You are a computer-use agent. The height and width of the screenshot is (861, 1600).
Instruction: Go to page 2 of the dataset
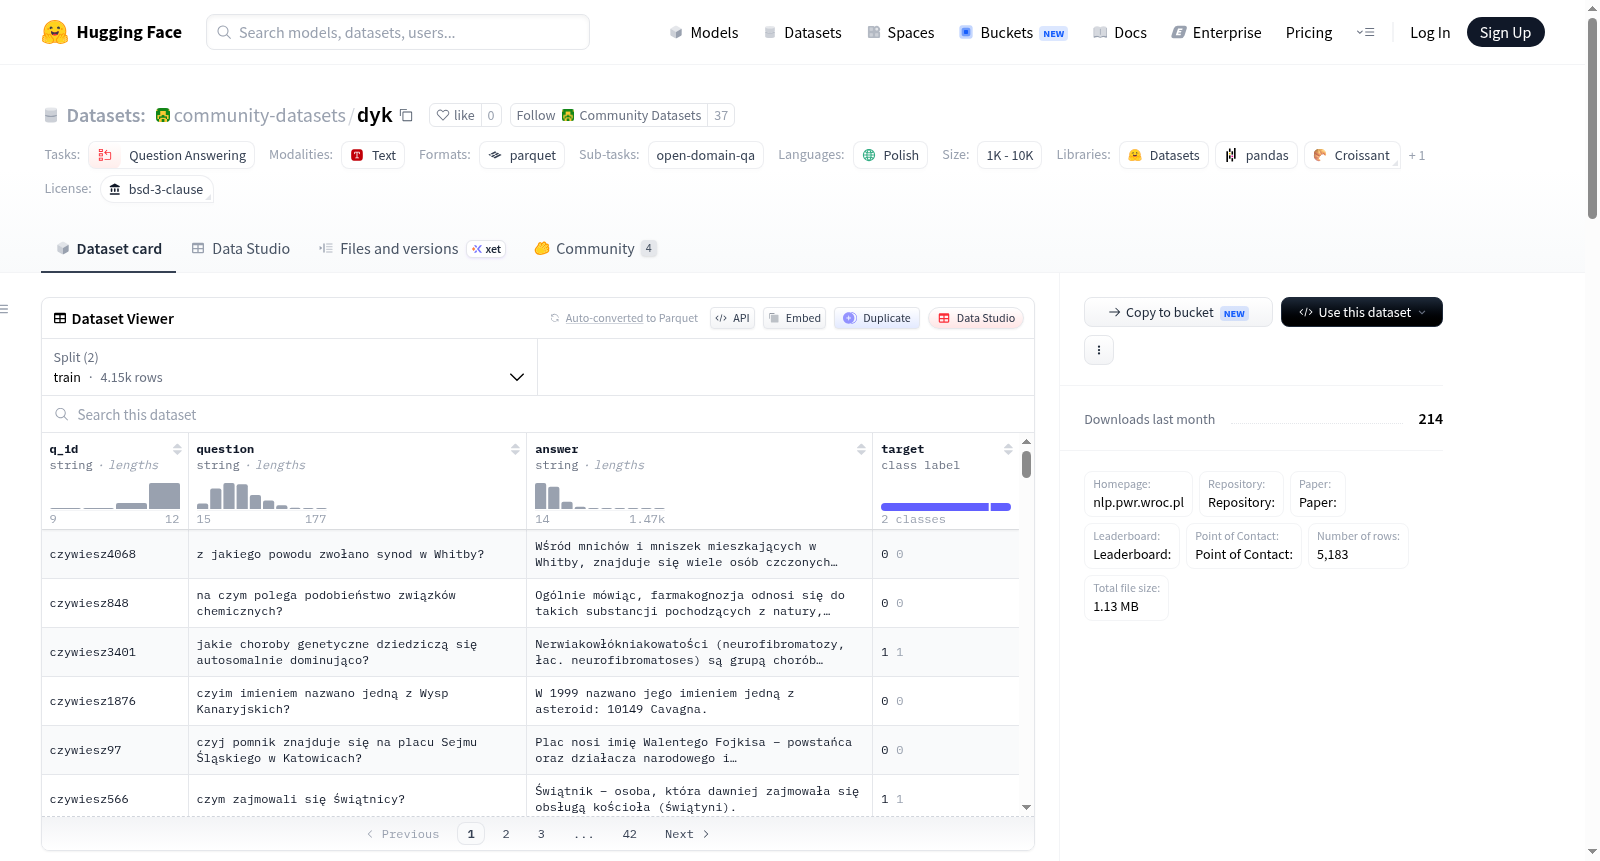click(506, 834)
